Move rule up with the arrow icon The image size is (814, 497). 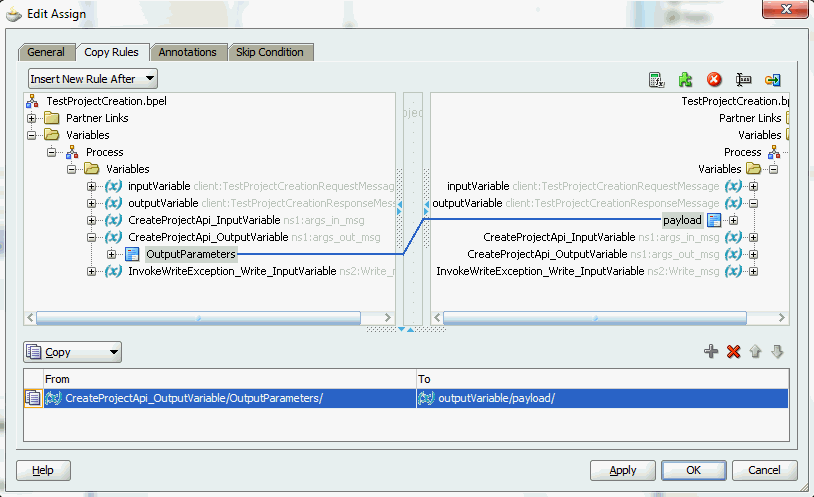coord(755,352)
